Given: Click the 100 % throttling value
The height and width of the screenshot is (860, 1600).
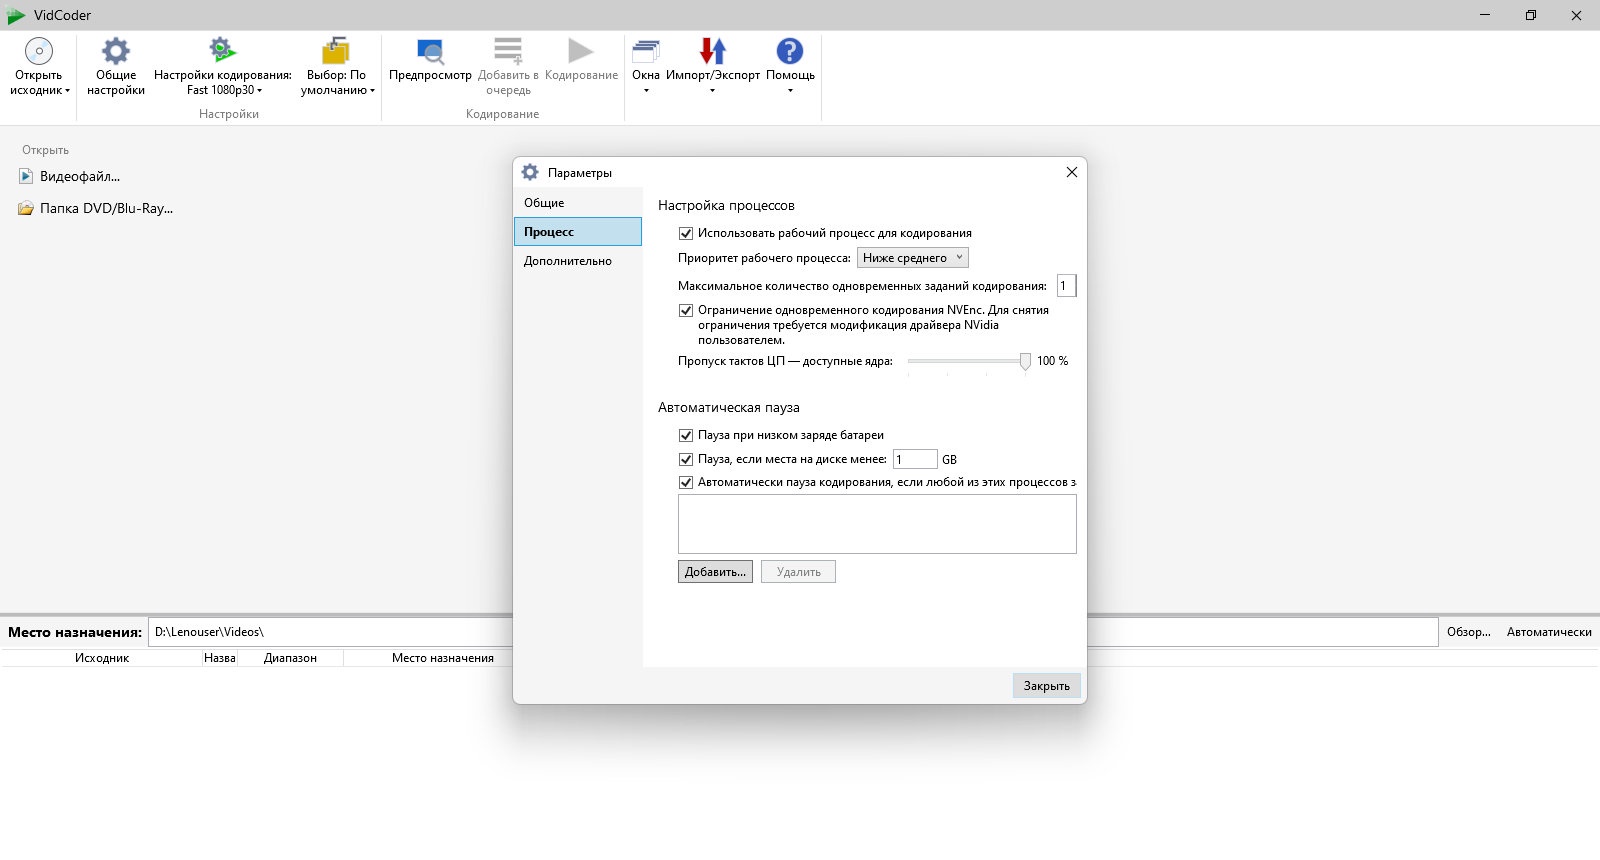Looking at the screenshot, I should pos(1052,361).
